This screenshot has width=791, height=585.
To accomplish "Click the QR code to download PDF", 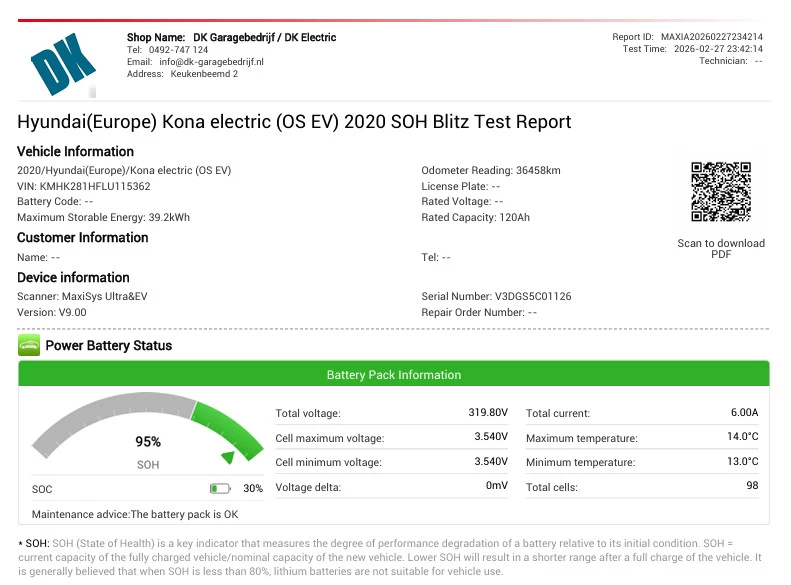I will click(721, 192).
